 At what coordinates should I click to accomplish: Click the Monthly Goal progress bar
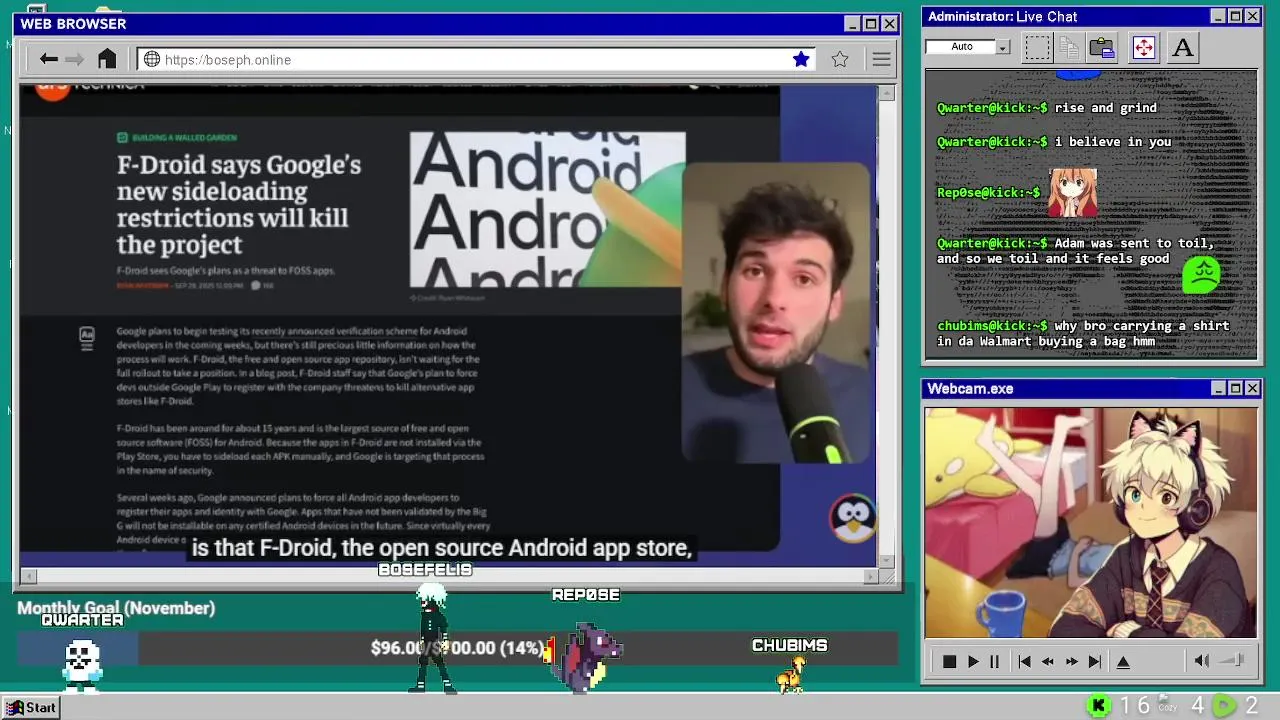[x=457, y=648]
